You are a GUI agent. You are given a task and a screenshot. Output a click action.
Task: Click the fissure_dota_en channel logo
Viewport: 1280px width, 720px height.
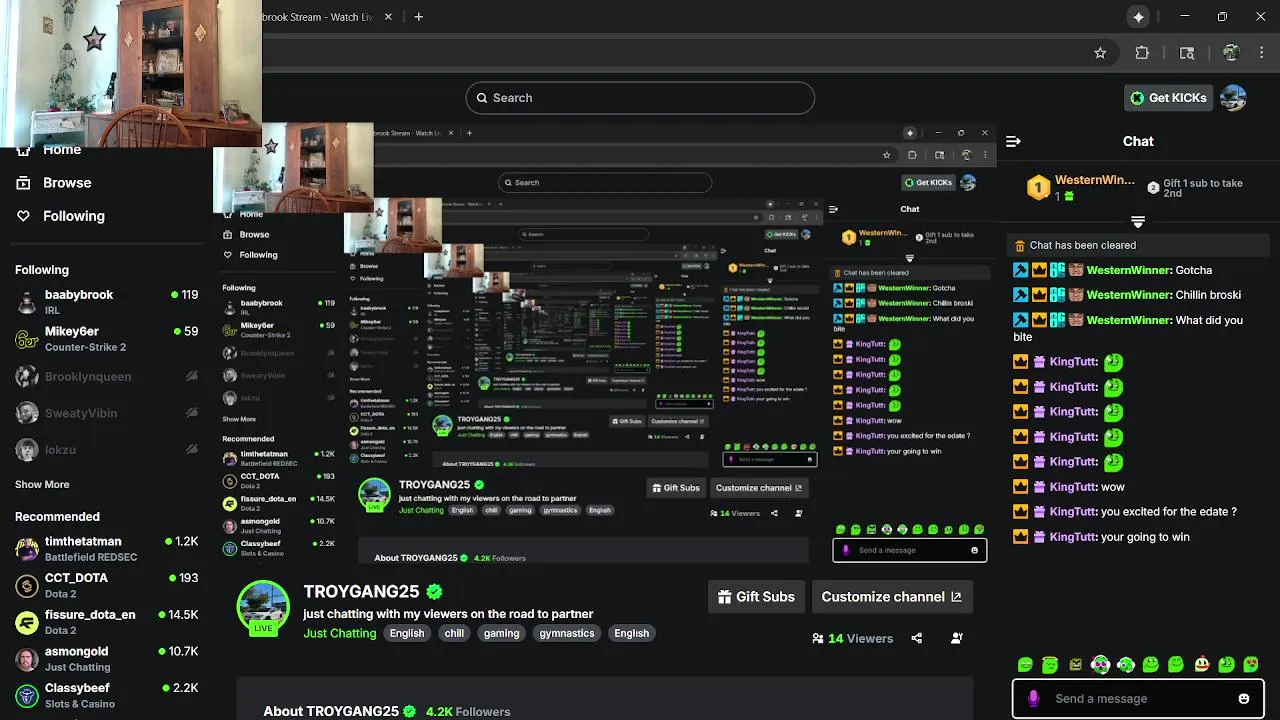coord(27,622)
